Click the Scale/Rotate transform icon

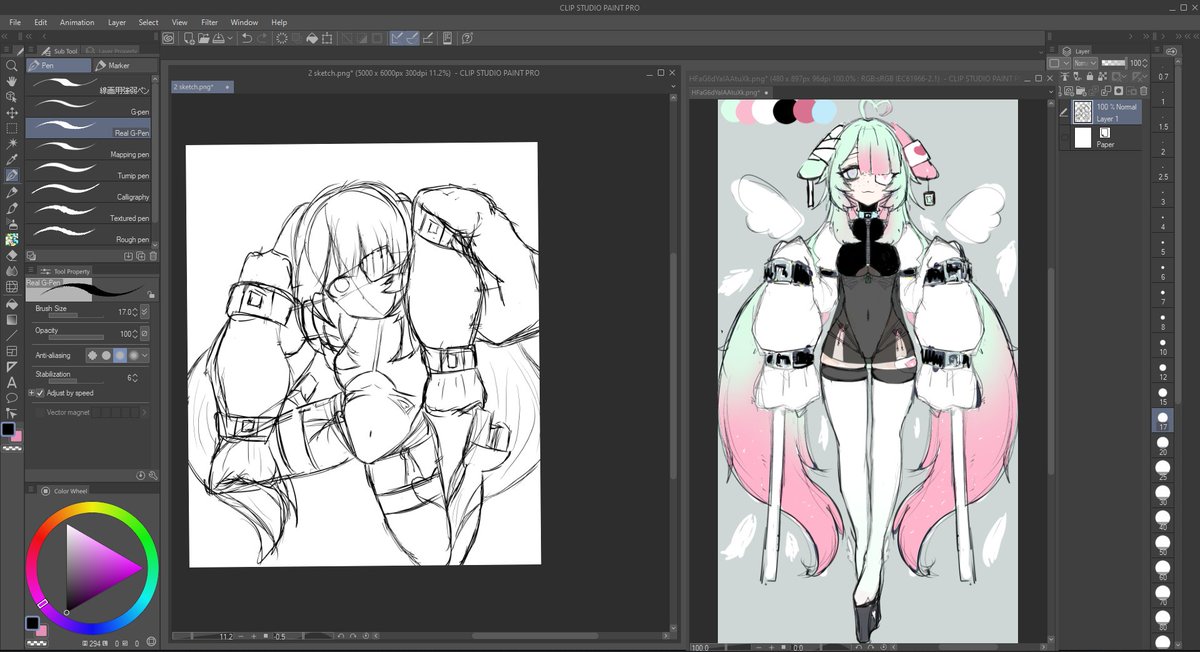tap(327, 38)
